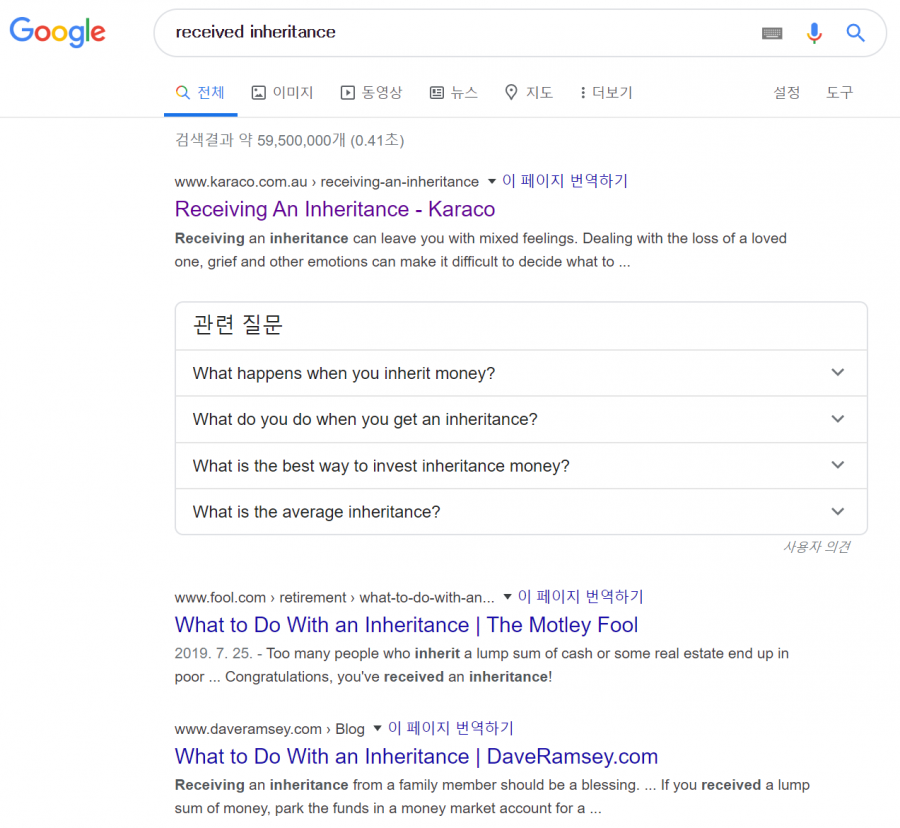This screenshot has height=828, width=900.
Task: Switch to the 이미지 tab
Action: pyautogui.click(x=282, y=92)
